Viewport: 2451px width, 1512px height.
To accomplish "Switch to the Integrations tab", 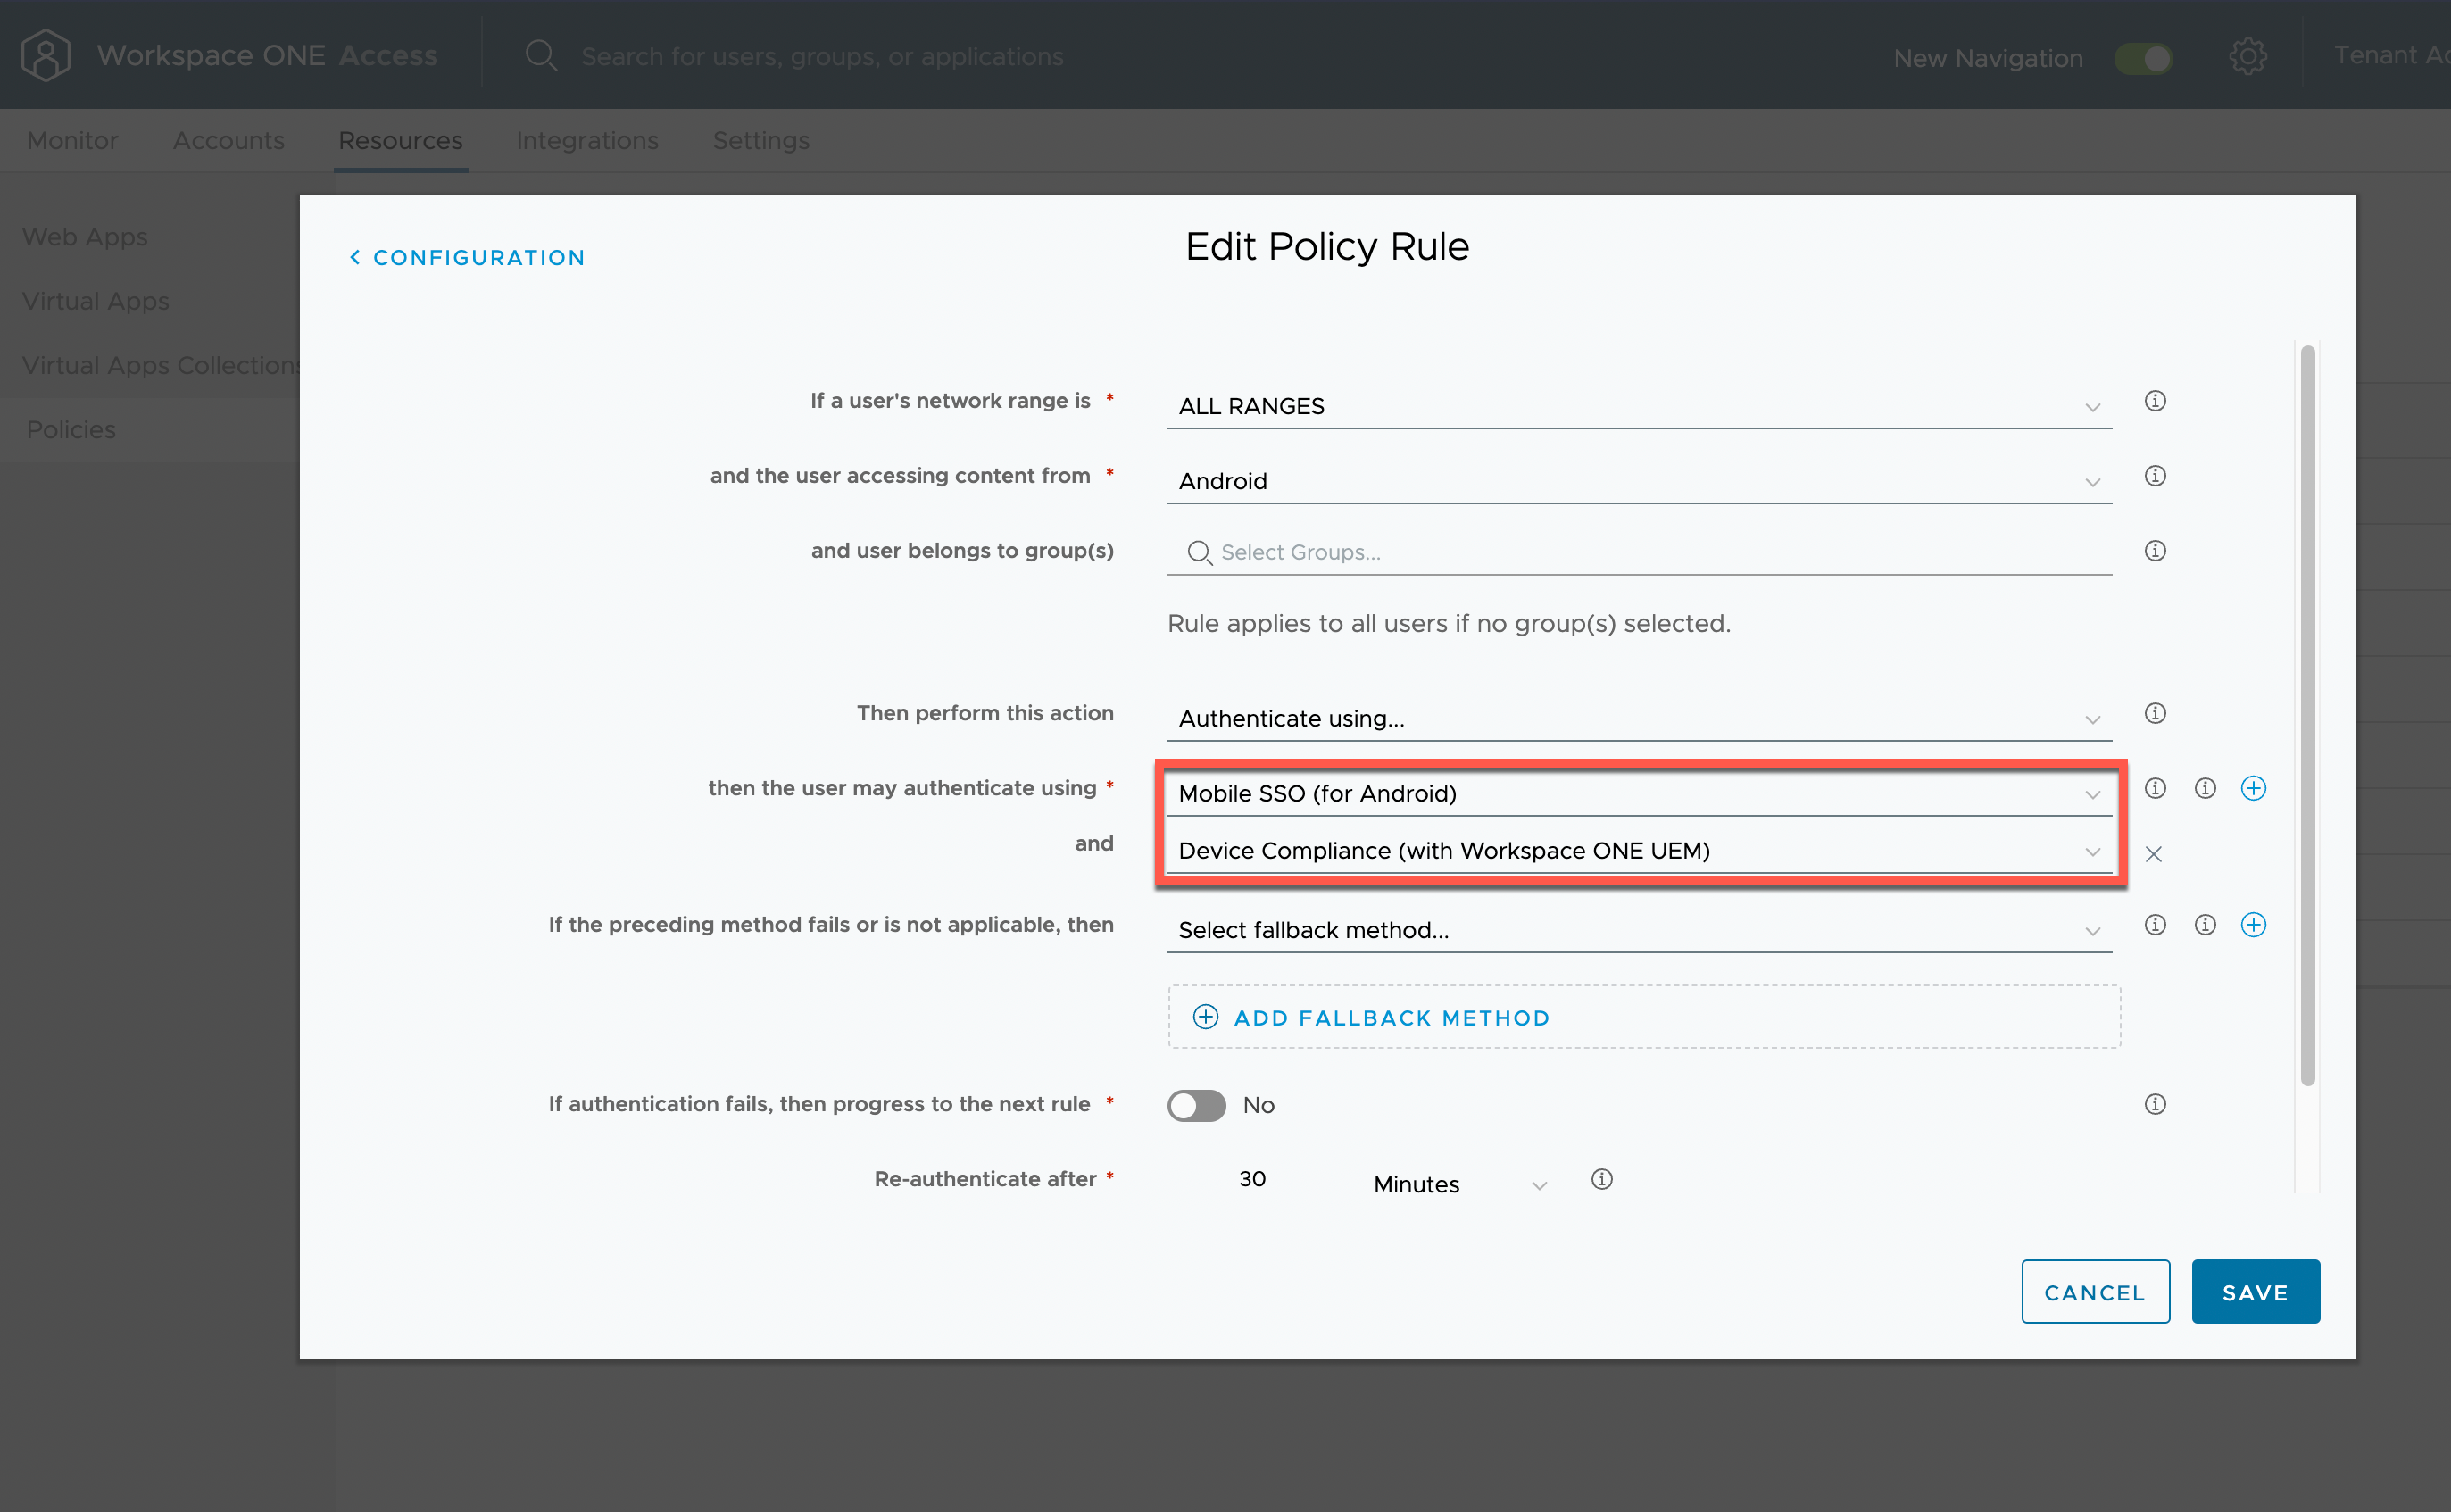I will coord(587,141).
